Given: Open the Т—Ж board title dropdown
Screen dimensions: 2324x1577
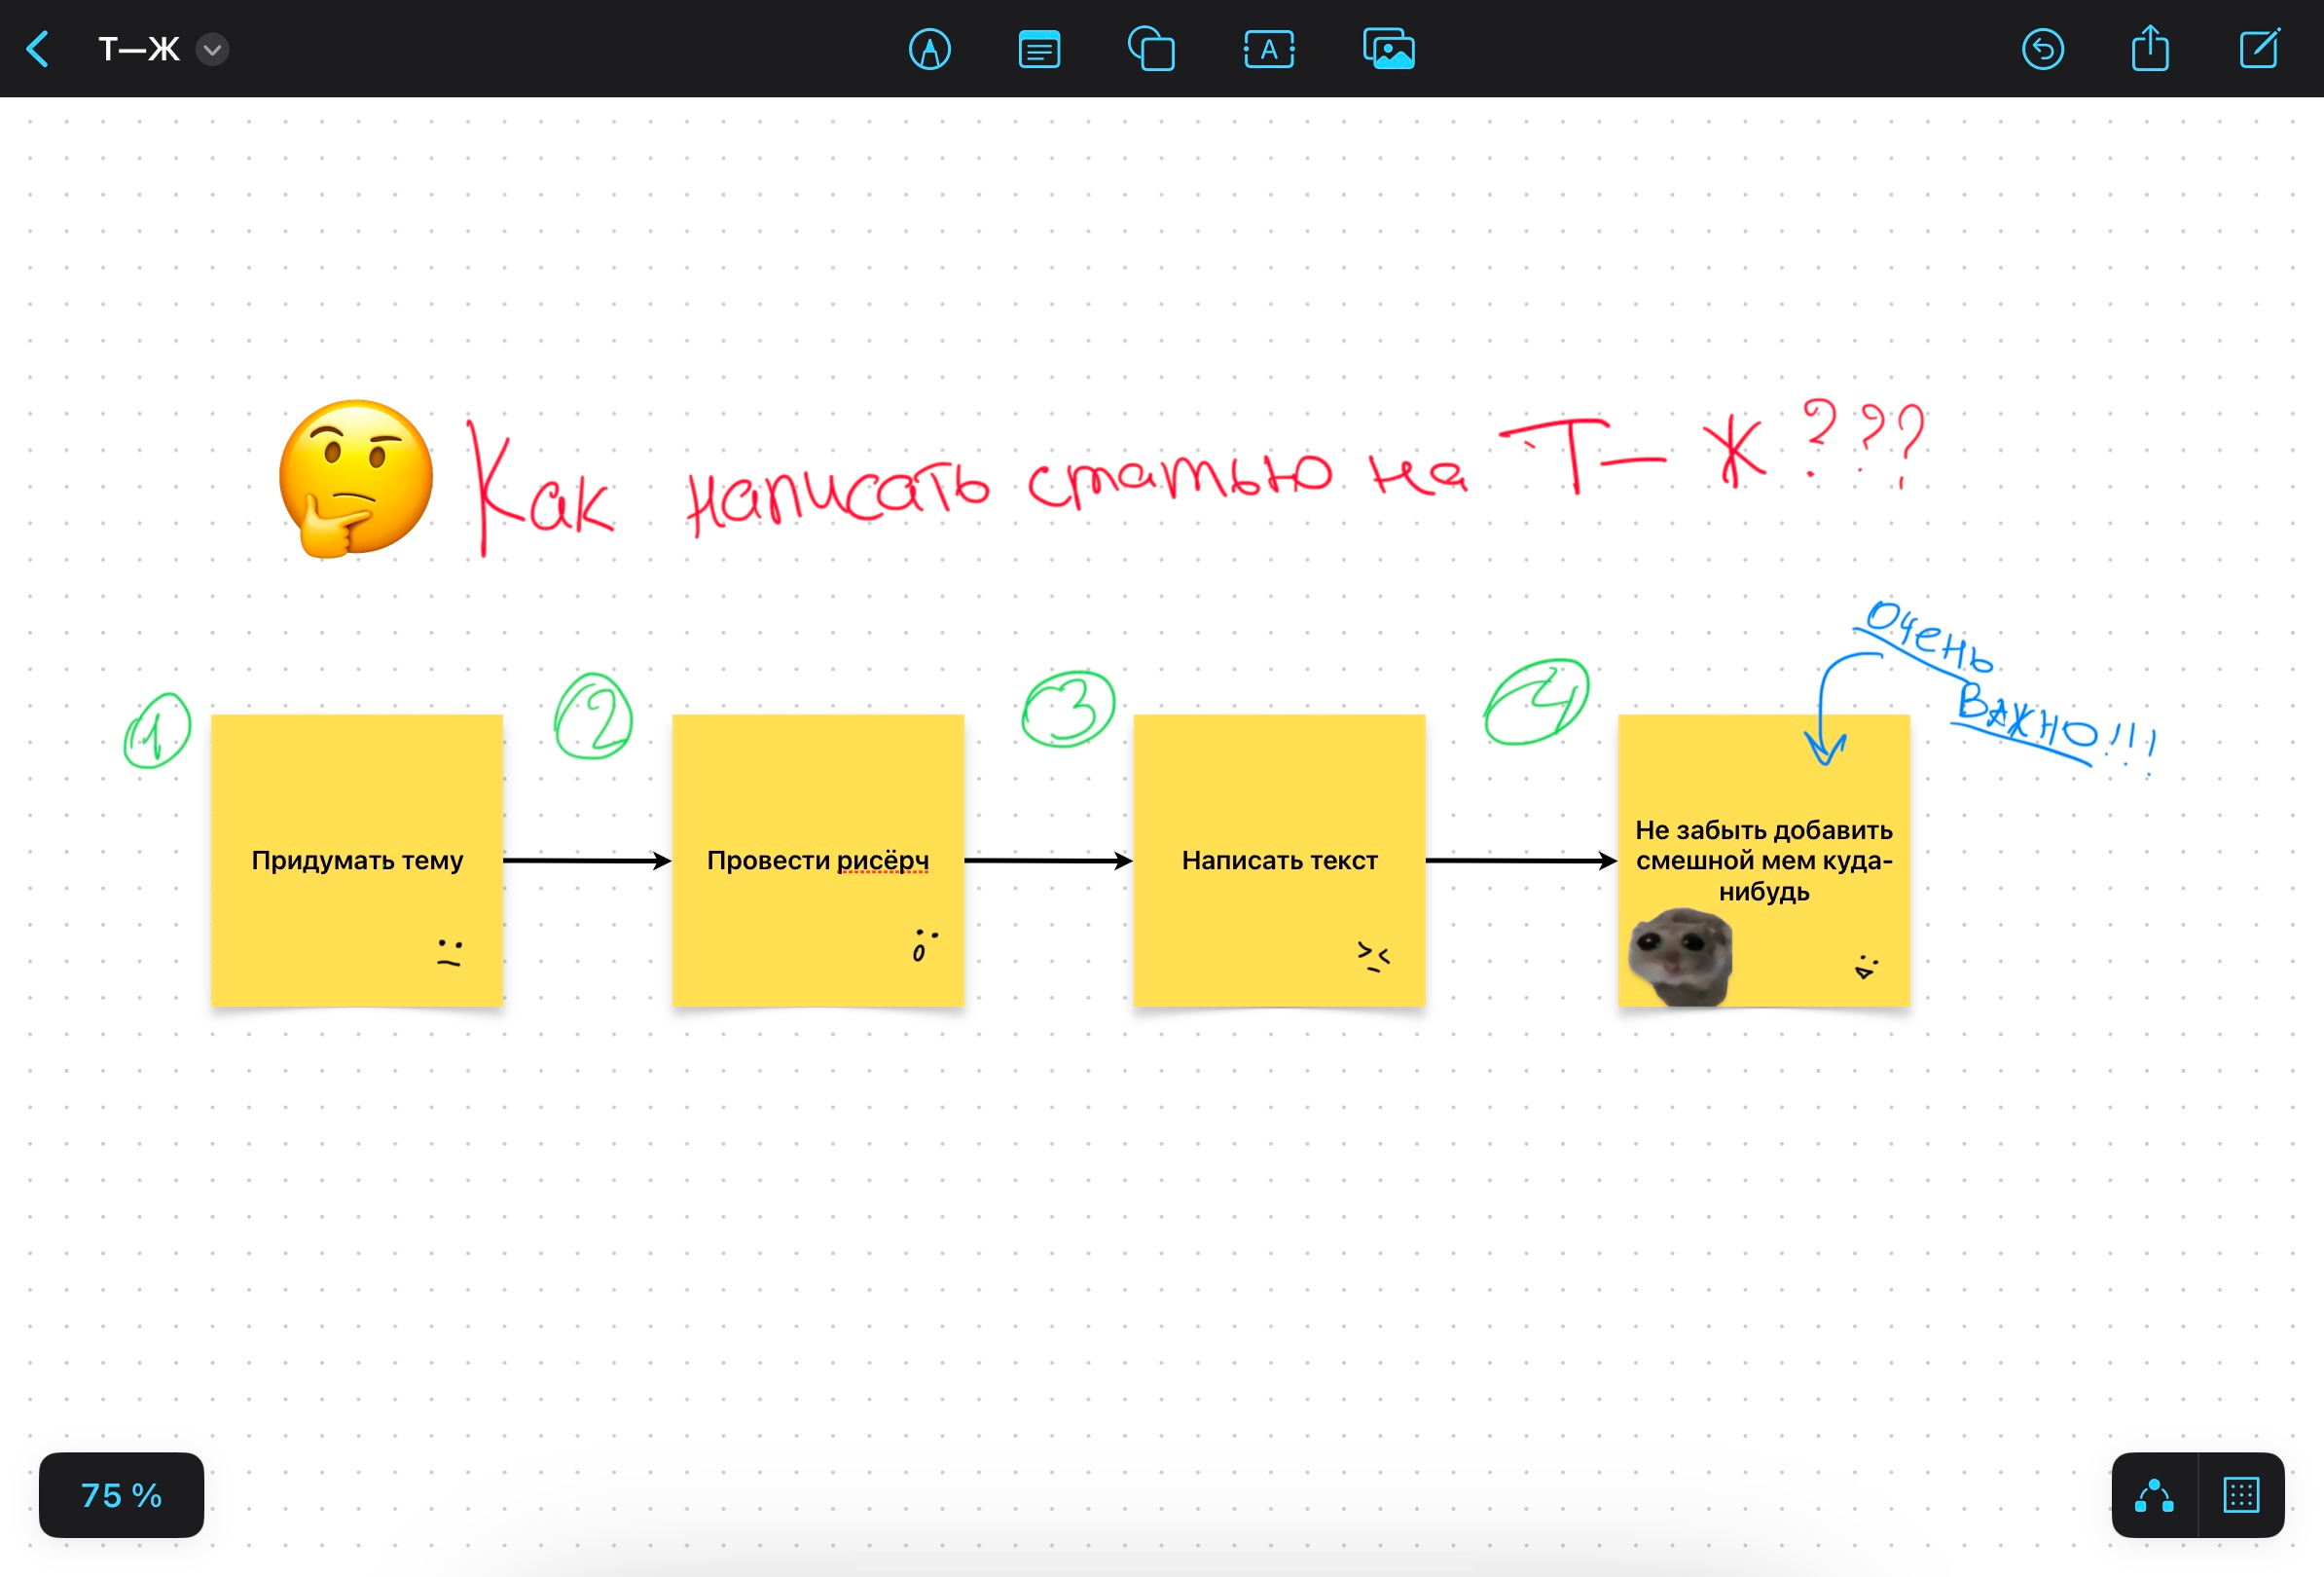Looking at the screenshot, I should coord(212,49).
